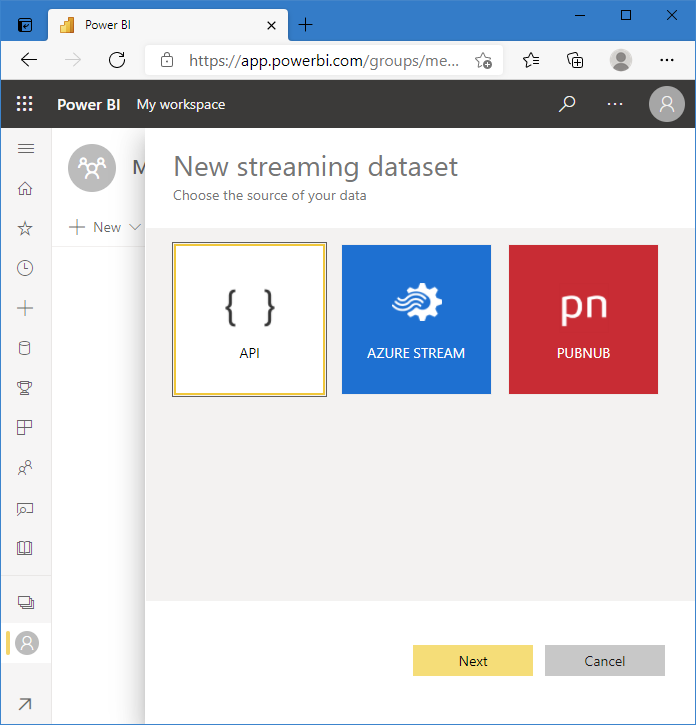The height and width of the screenshot is (725, 696).
Task: Open the user account avatar in header
Action: pos(666,104)
